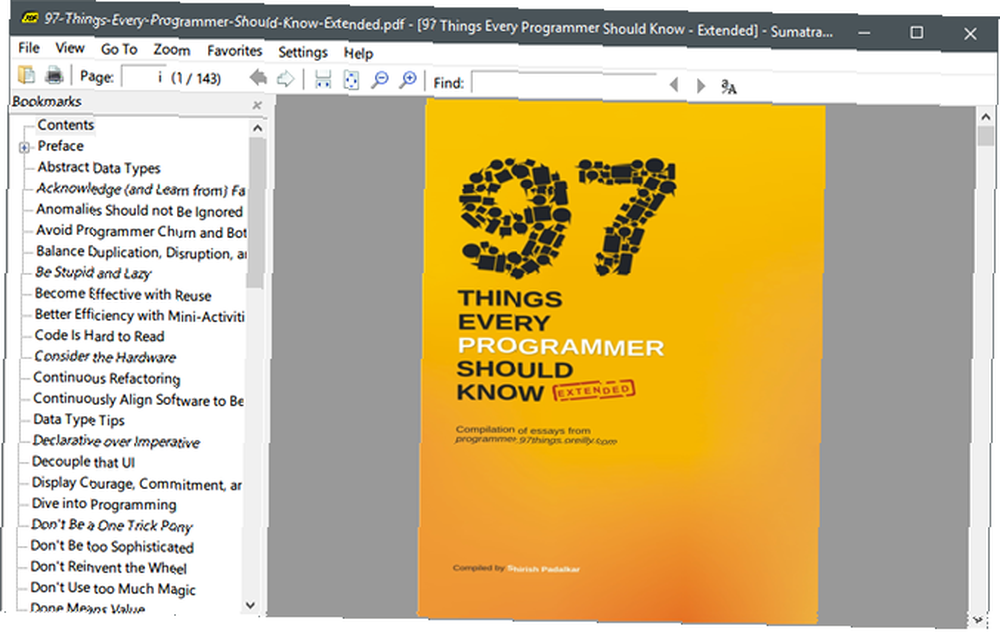Expand the Preface bookmark
Viewport: 1000px width, 632px height.
click(x=24, y=148)
